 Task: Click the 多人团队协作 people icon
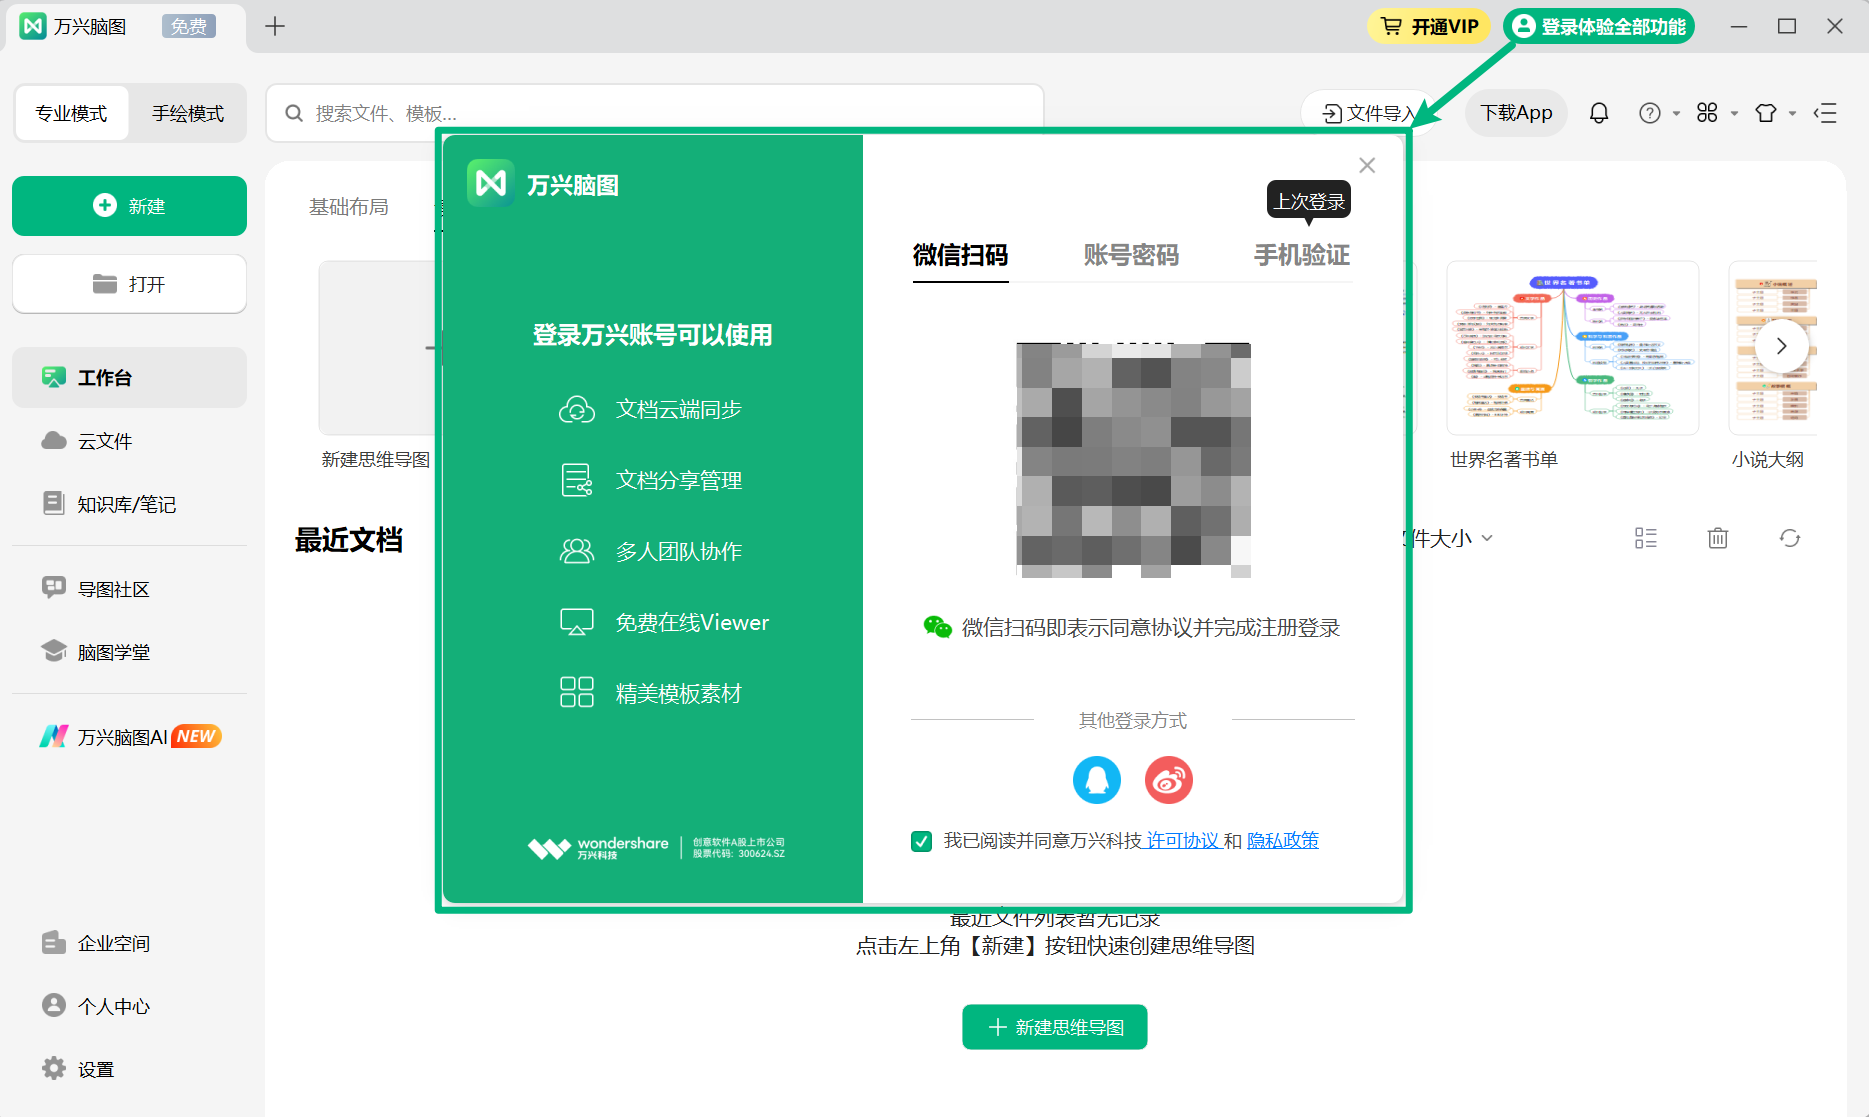[577, 551]
